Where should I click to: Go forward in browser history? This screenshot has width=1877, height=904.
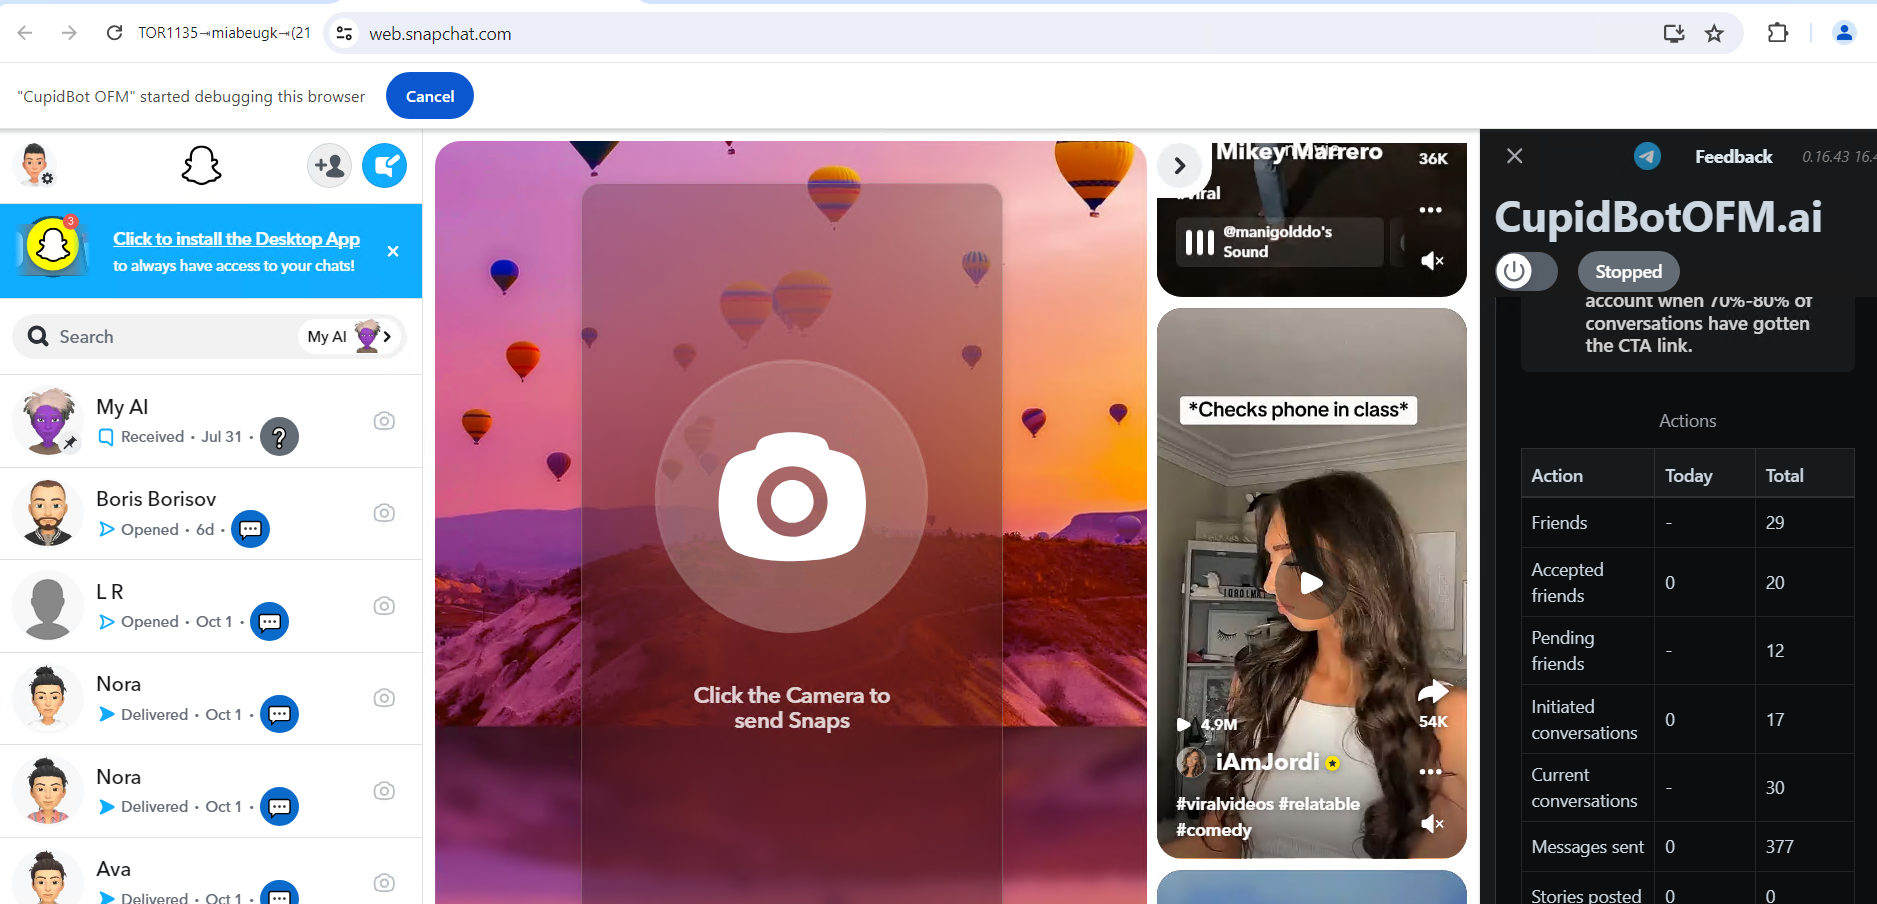(x=69, y=33)
